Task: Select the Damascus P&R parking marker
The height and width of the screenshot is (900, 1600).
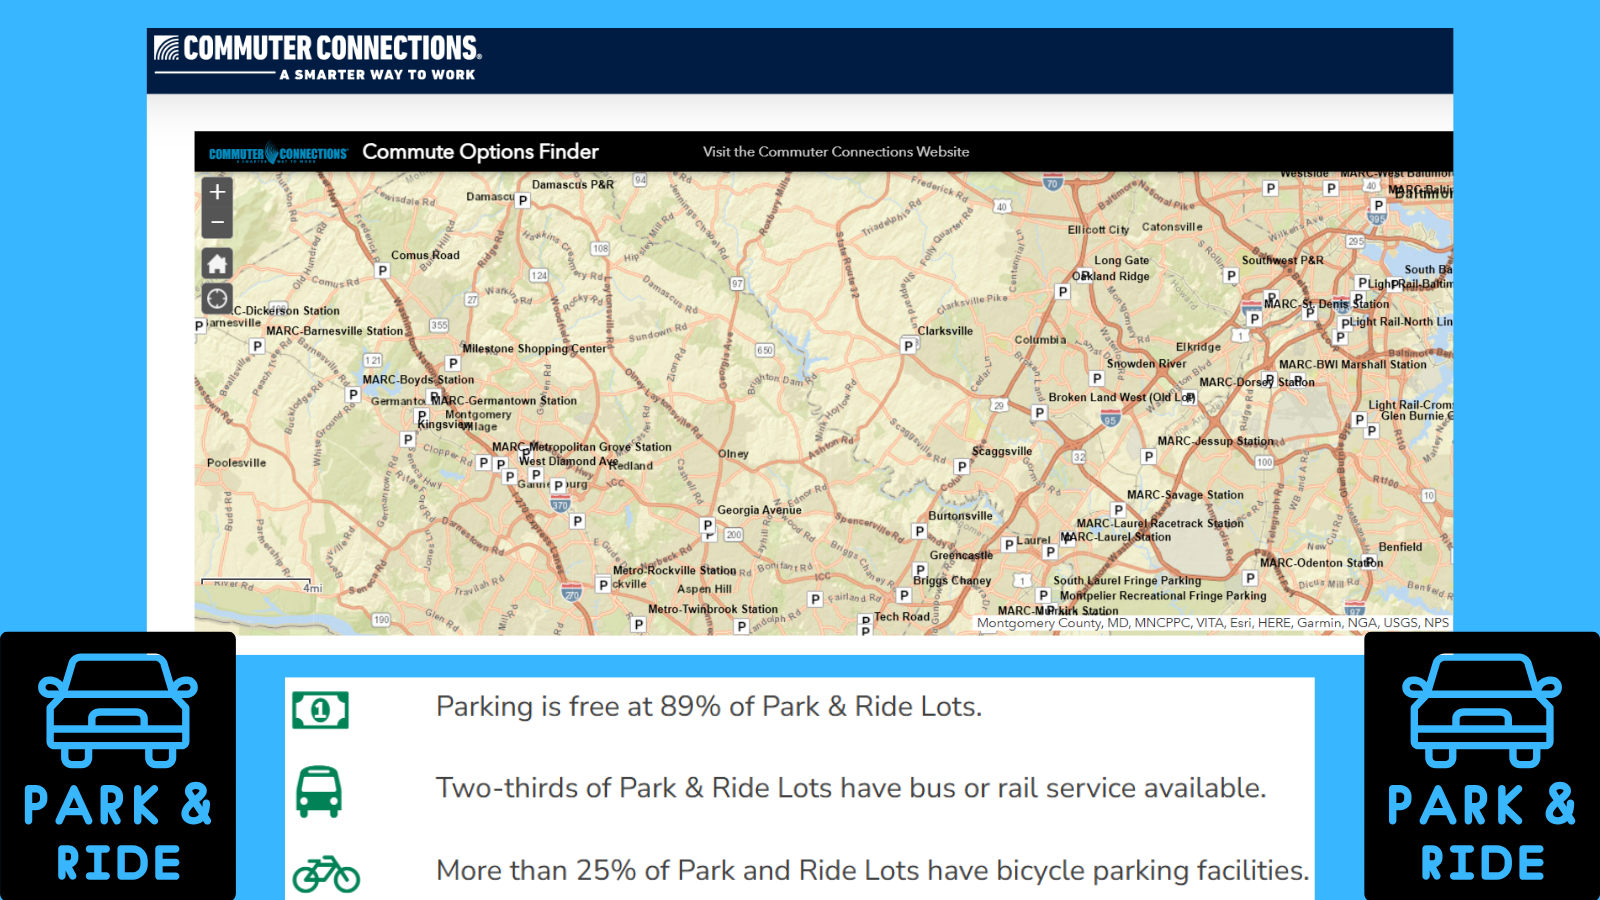Action: pos(523,201)
